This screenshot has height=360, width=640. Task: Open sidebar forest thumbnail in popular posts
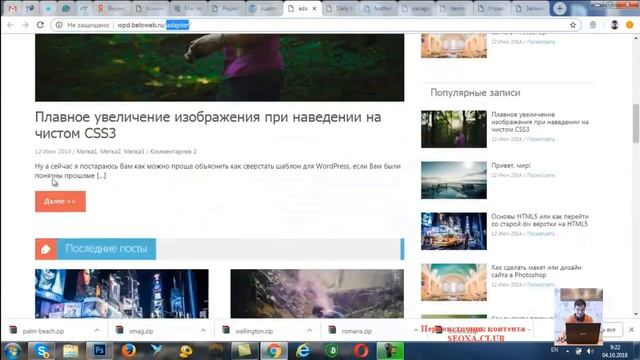pos(454,129)
